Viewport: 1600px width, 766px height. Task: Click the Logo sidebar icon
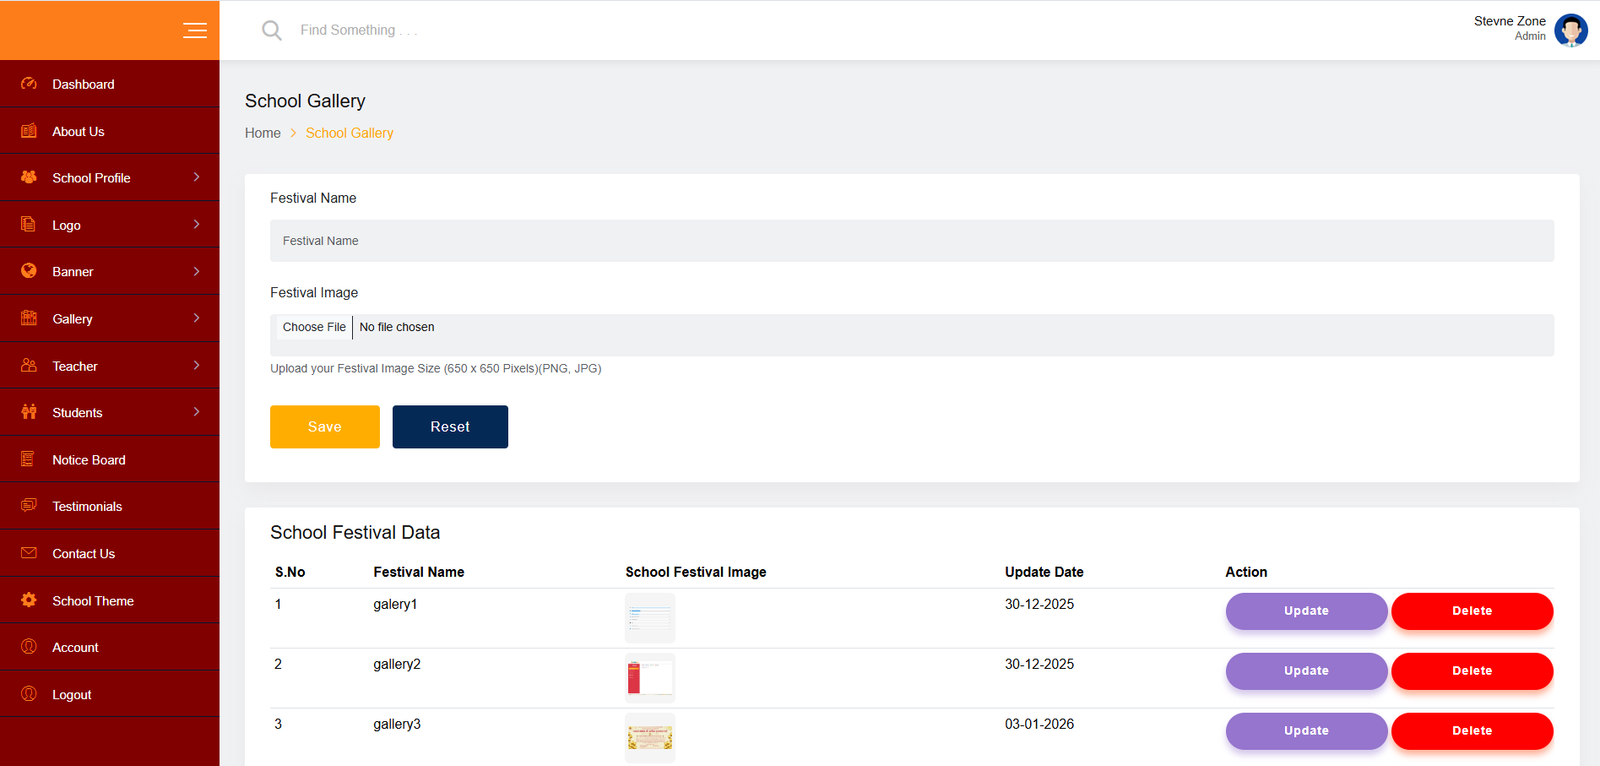pyautogui.click(x=29, y=225)
